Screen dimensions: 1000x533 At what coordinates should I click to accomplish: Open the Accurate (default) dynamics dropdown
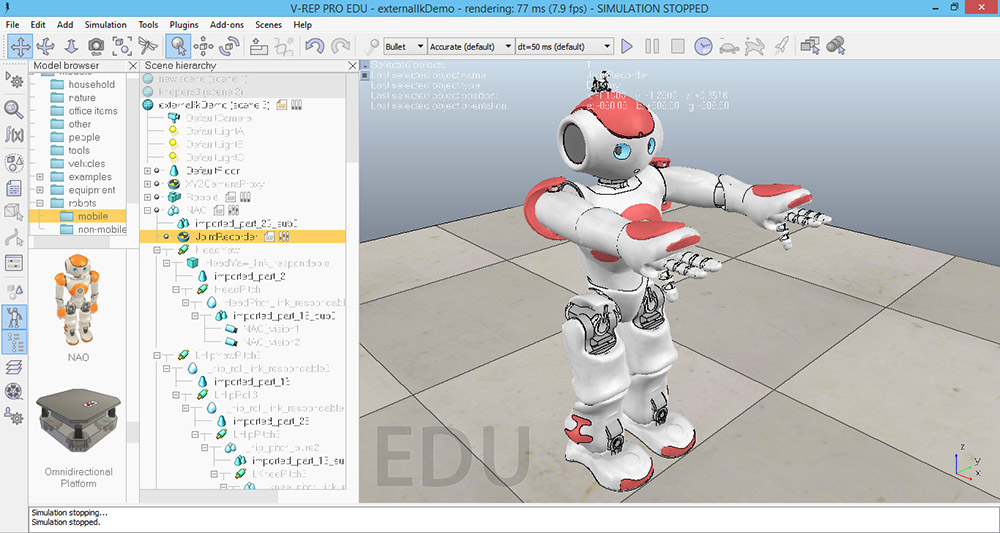[x=471, y=47]
